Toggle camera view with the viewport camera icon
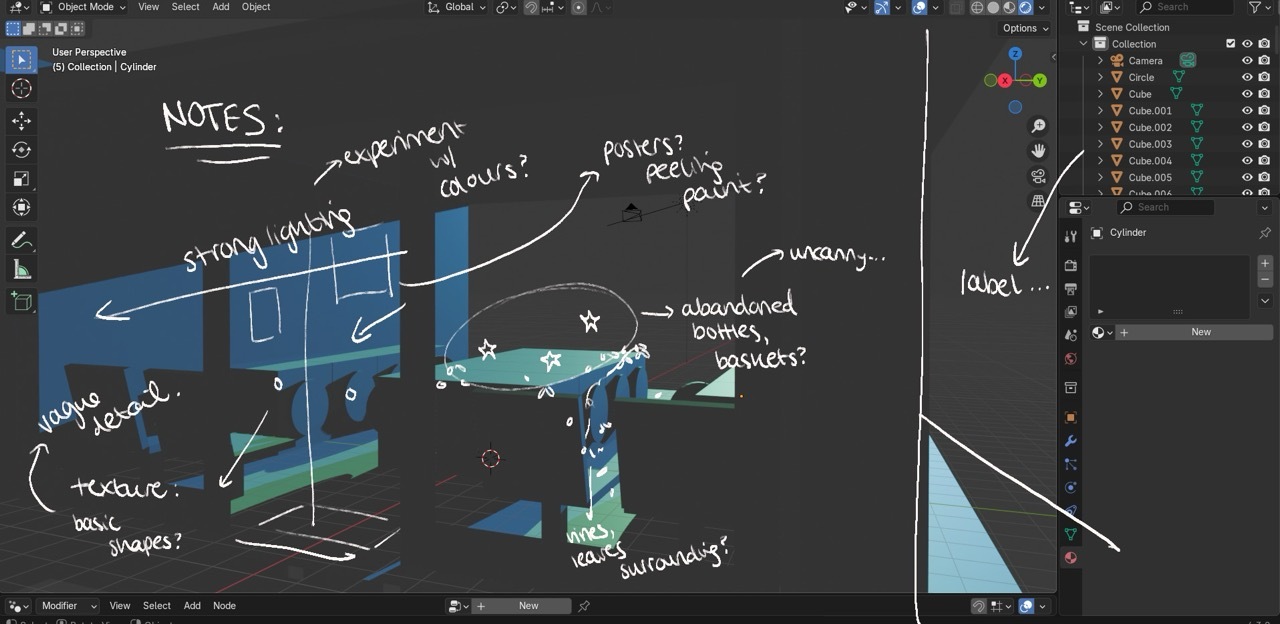This screenshot has height=624, width=1280. (1039, 176)
